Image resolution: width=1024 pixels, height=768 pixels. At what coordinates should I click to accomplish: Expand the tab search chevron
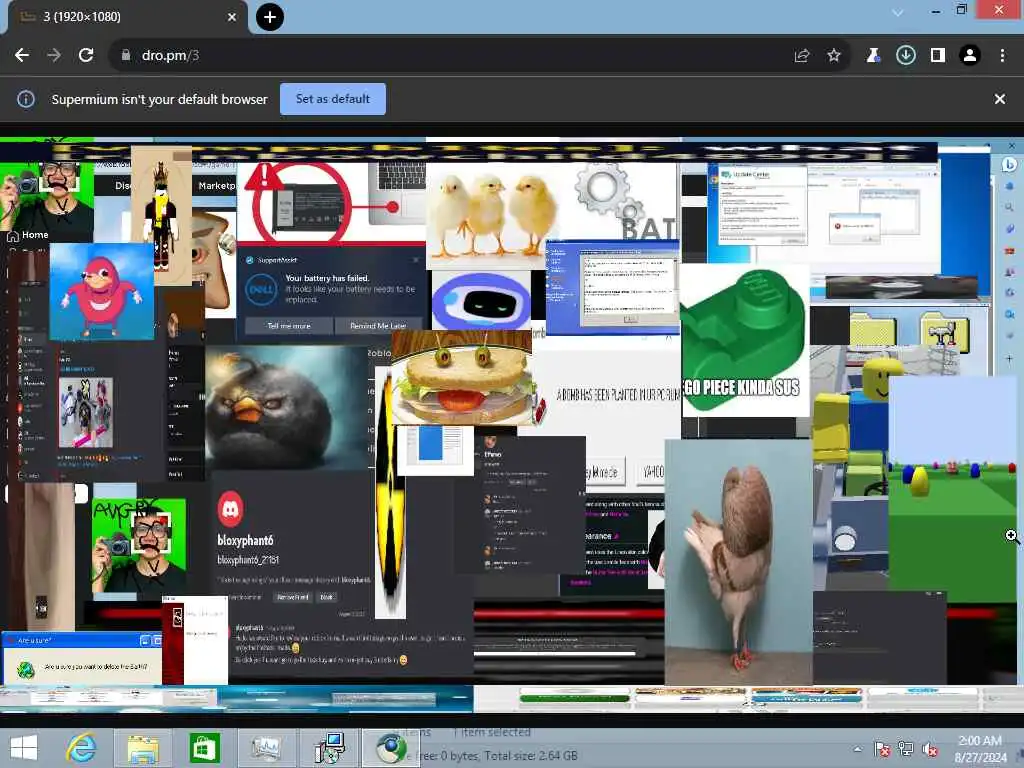[898, 12]
